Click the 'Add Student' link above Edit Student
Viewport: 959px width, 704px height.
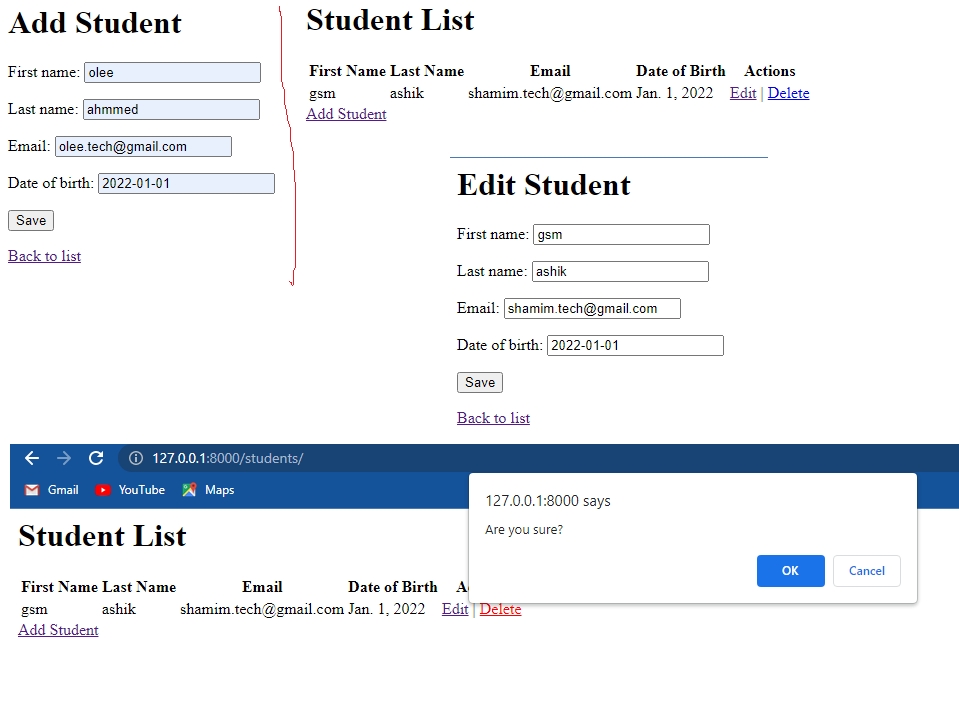click(346, 114)
